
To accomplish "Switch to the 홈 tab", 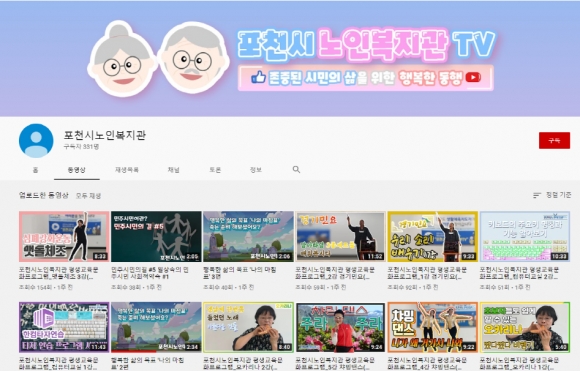I will (36, 170).
